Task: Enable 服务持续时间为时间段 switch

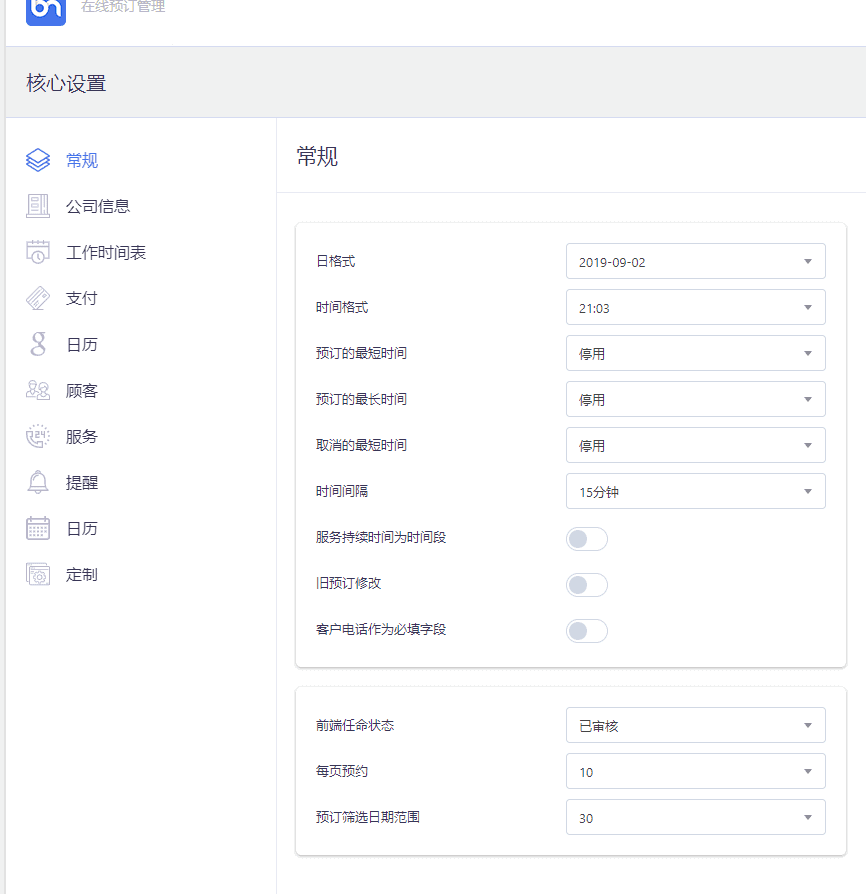Action: [587, 539]
